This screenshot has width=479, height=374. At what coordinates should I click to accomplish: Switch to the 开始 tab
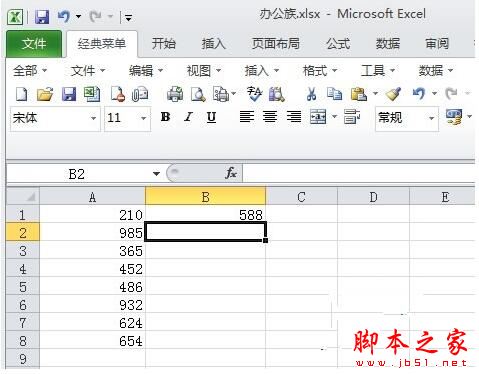click(163, 44)
